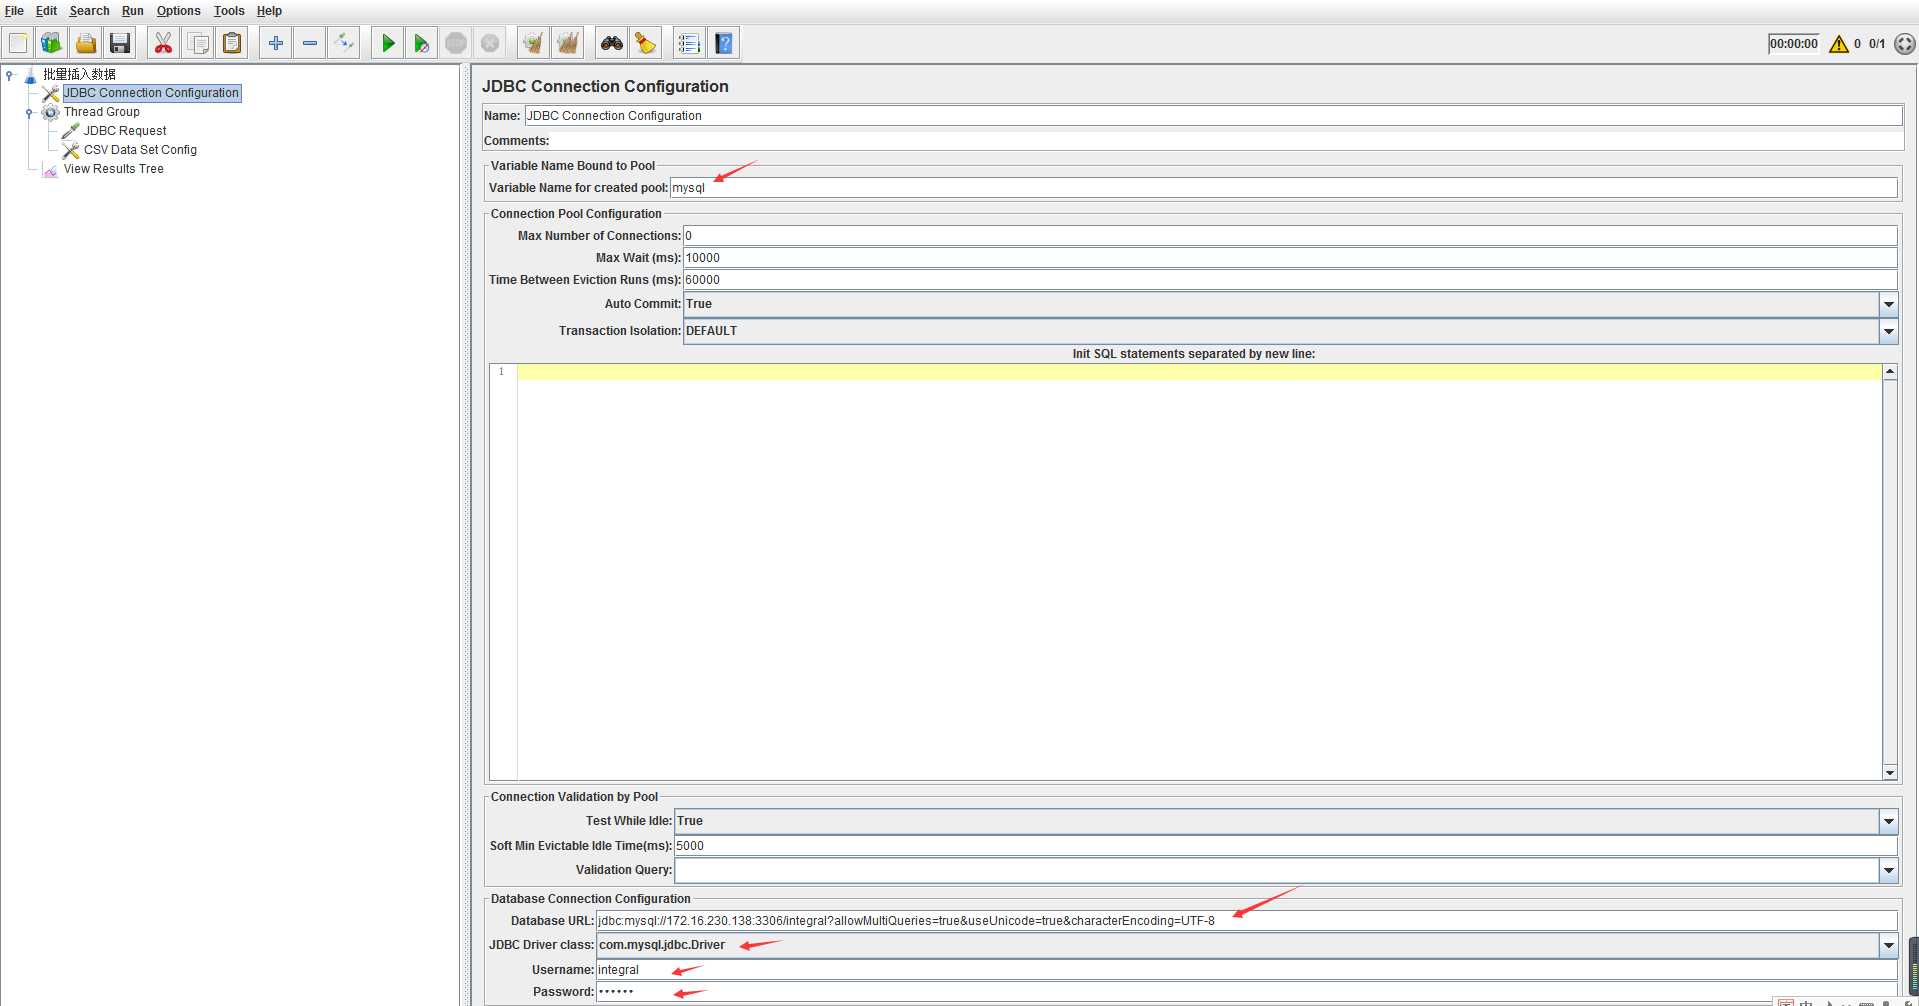1919x1006 pixels.
Task: Select the Thread Group tree node
Action: click(101, 112)
